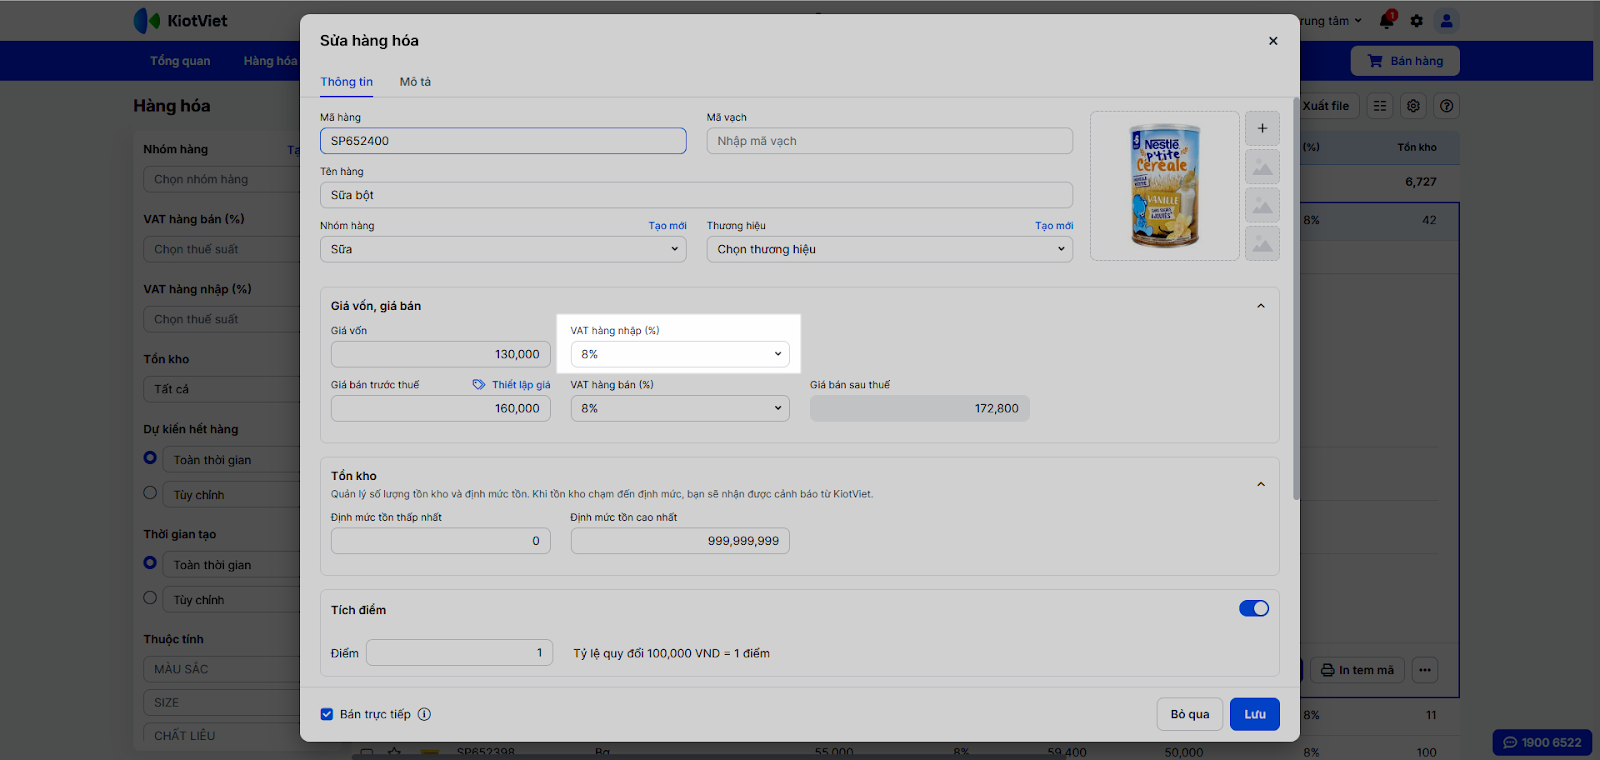The width and height of the screenshot is (1600, 760).
Task: Click the Thiết lập giá link
Action: click(x=521, y=385)
